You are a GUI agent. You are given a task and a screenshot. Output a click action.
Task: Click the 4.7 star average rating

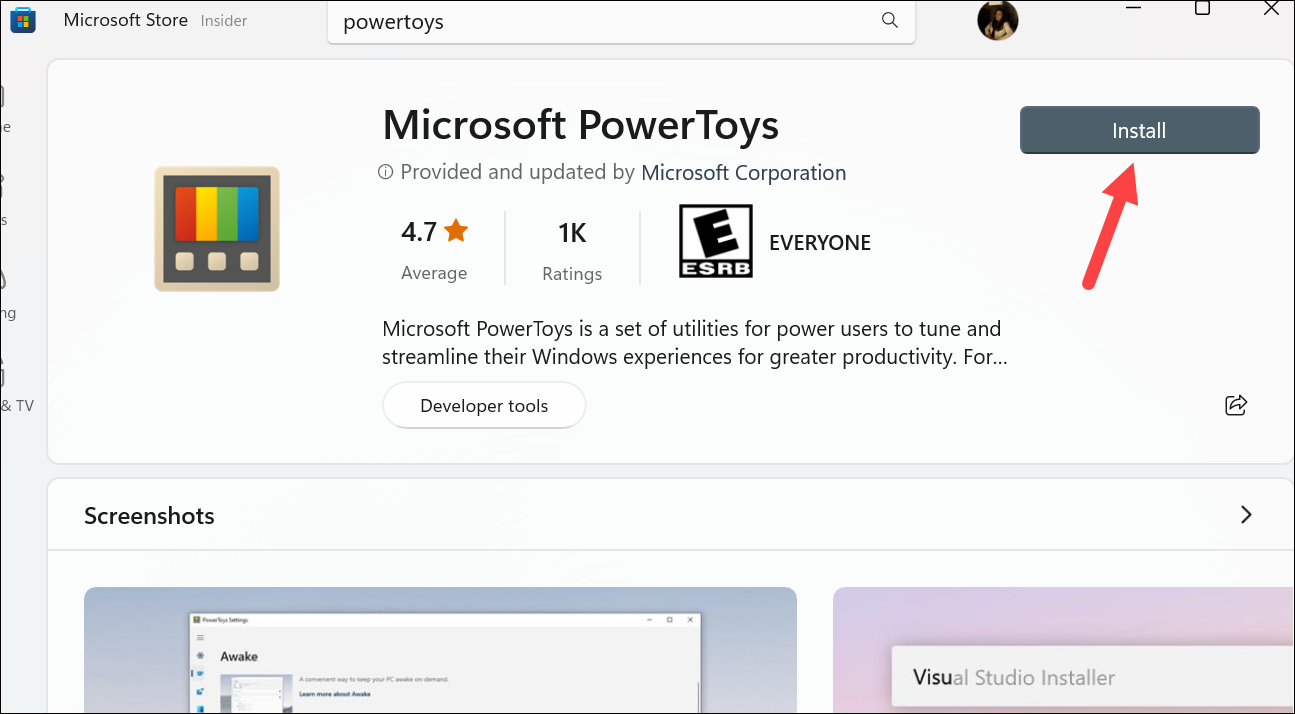tap(434, 233)
